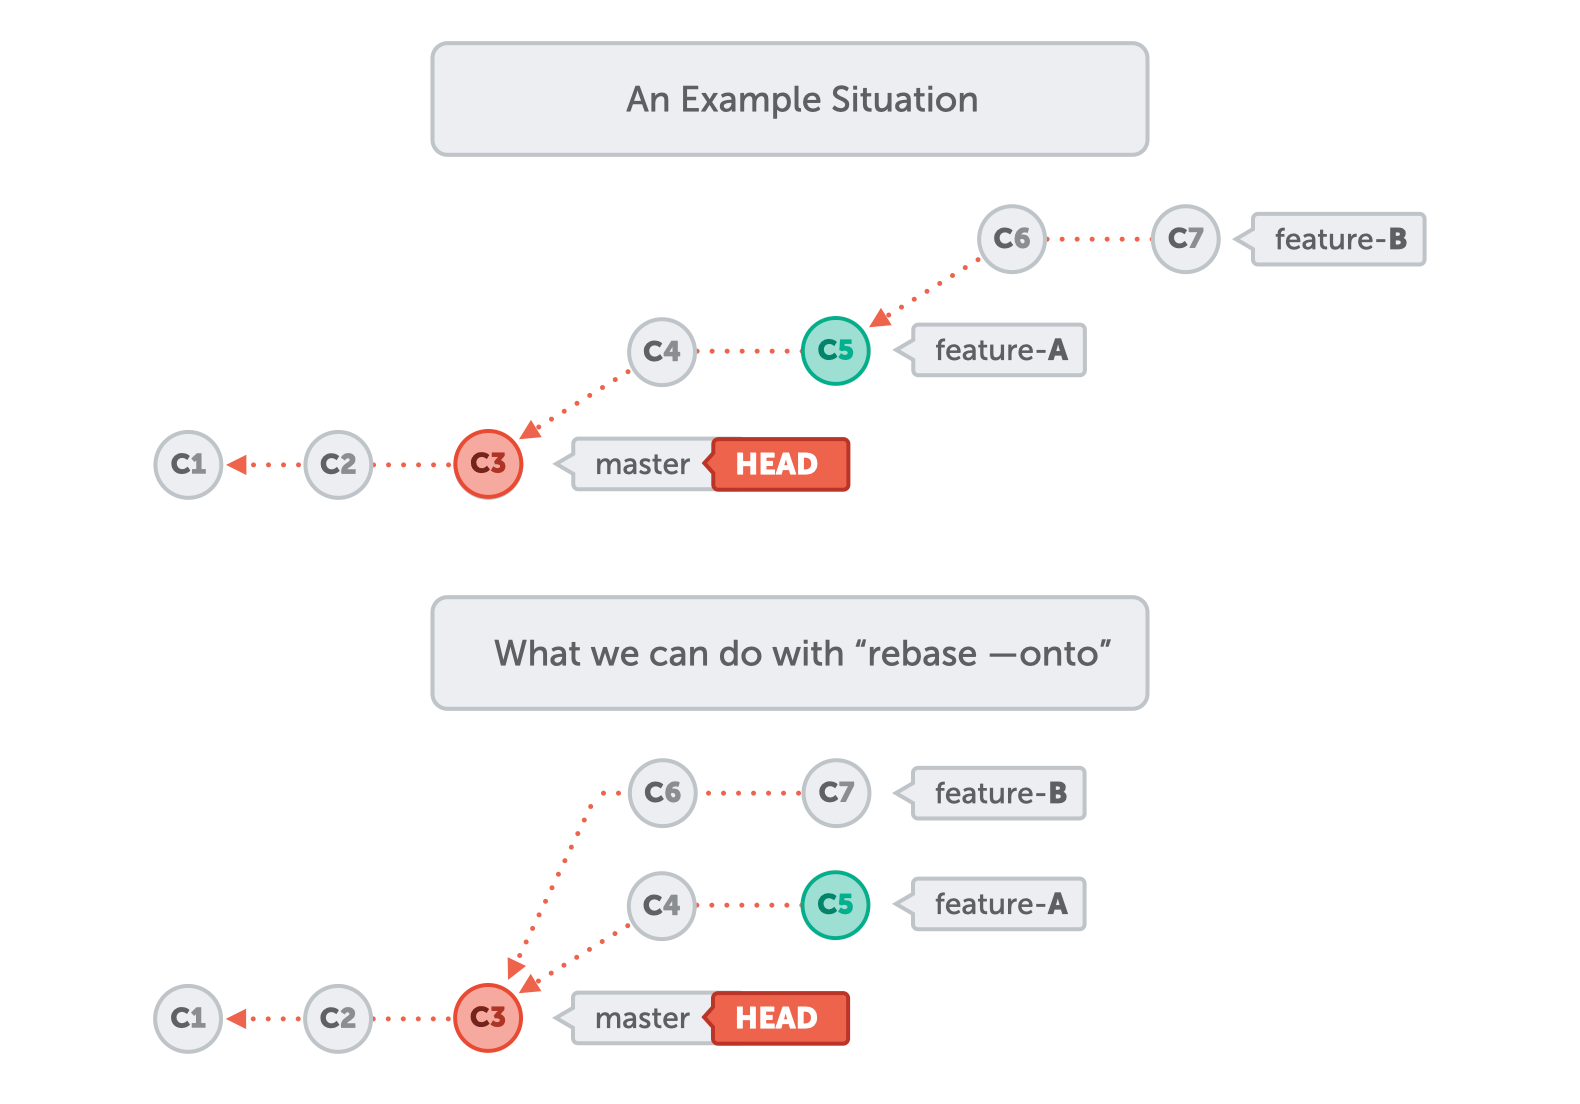This screenshot has width=1580, height=1104.
Task: Click the C7 commit in the top diagram
Action: pyautogui.click(x=1185, y=239)
